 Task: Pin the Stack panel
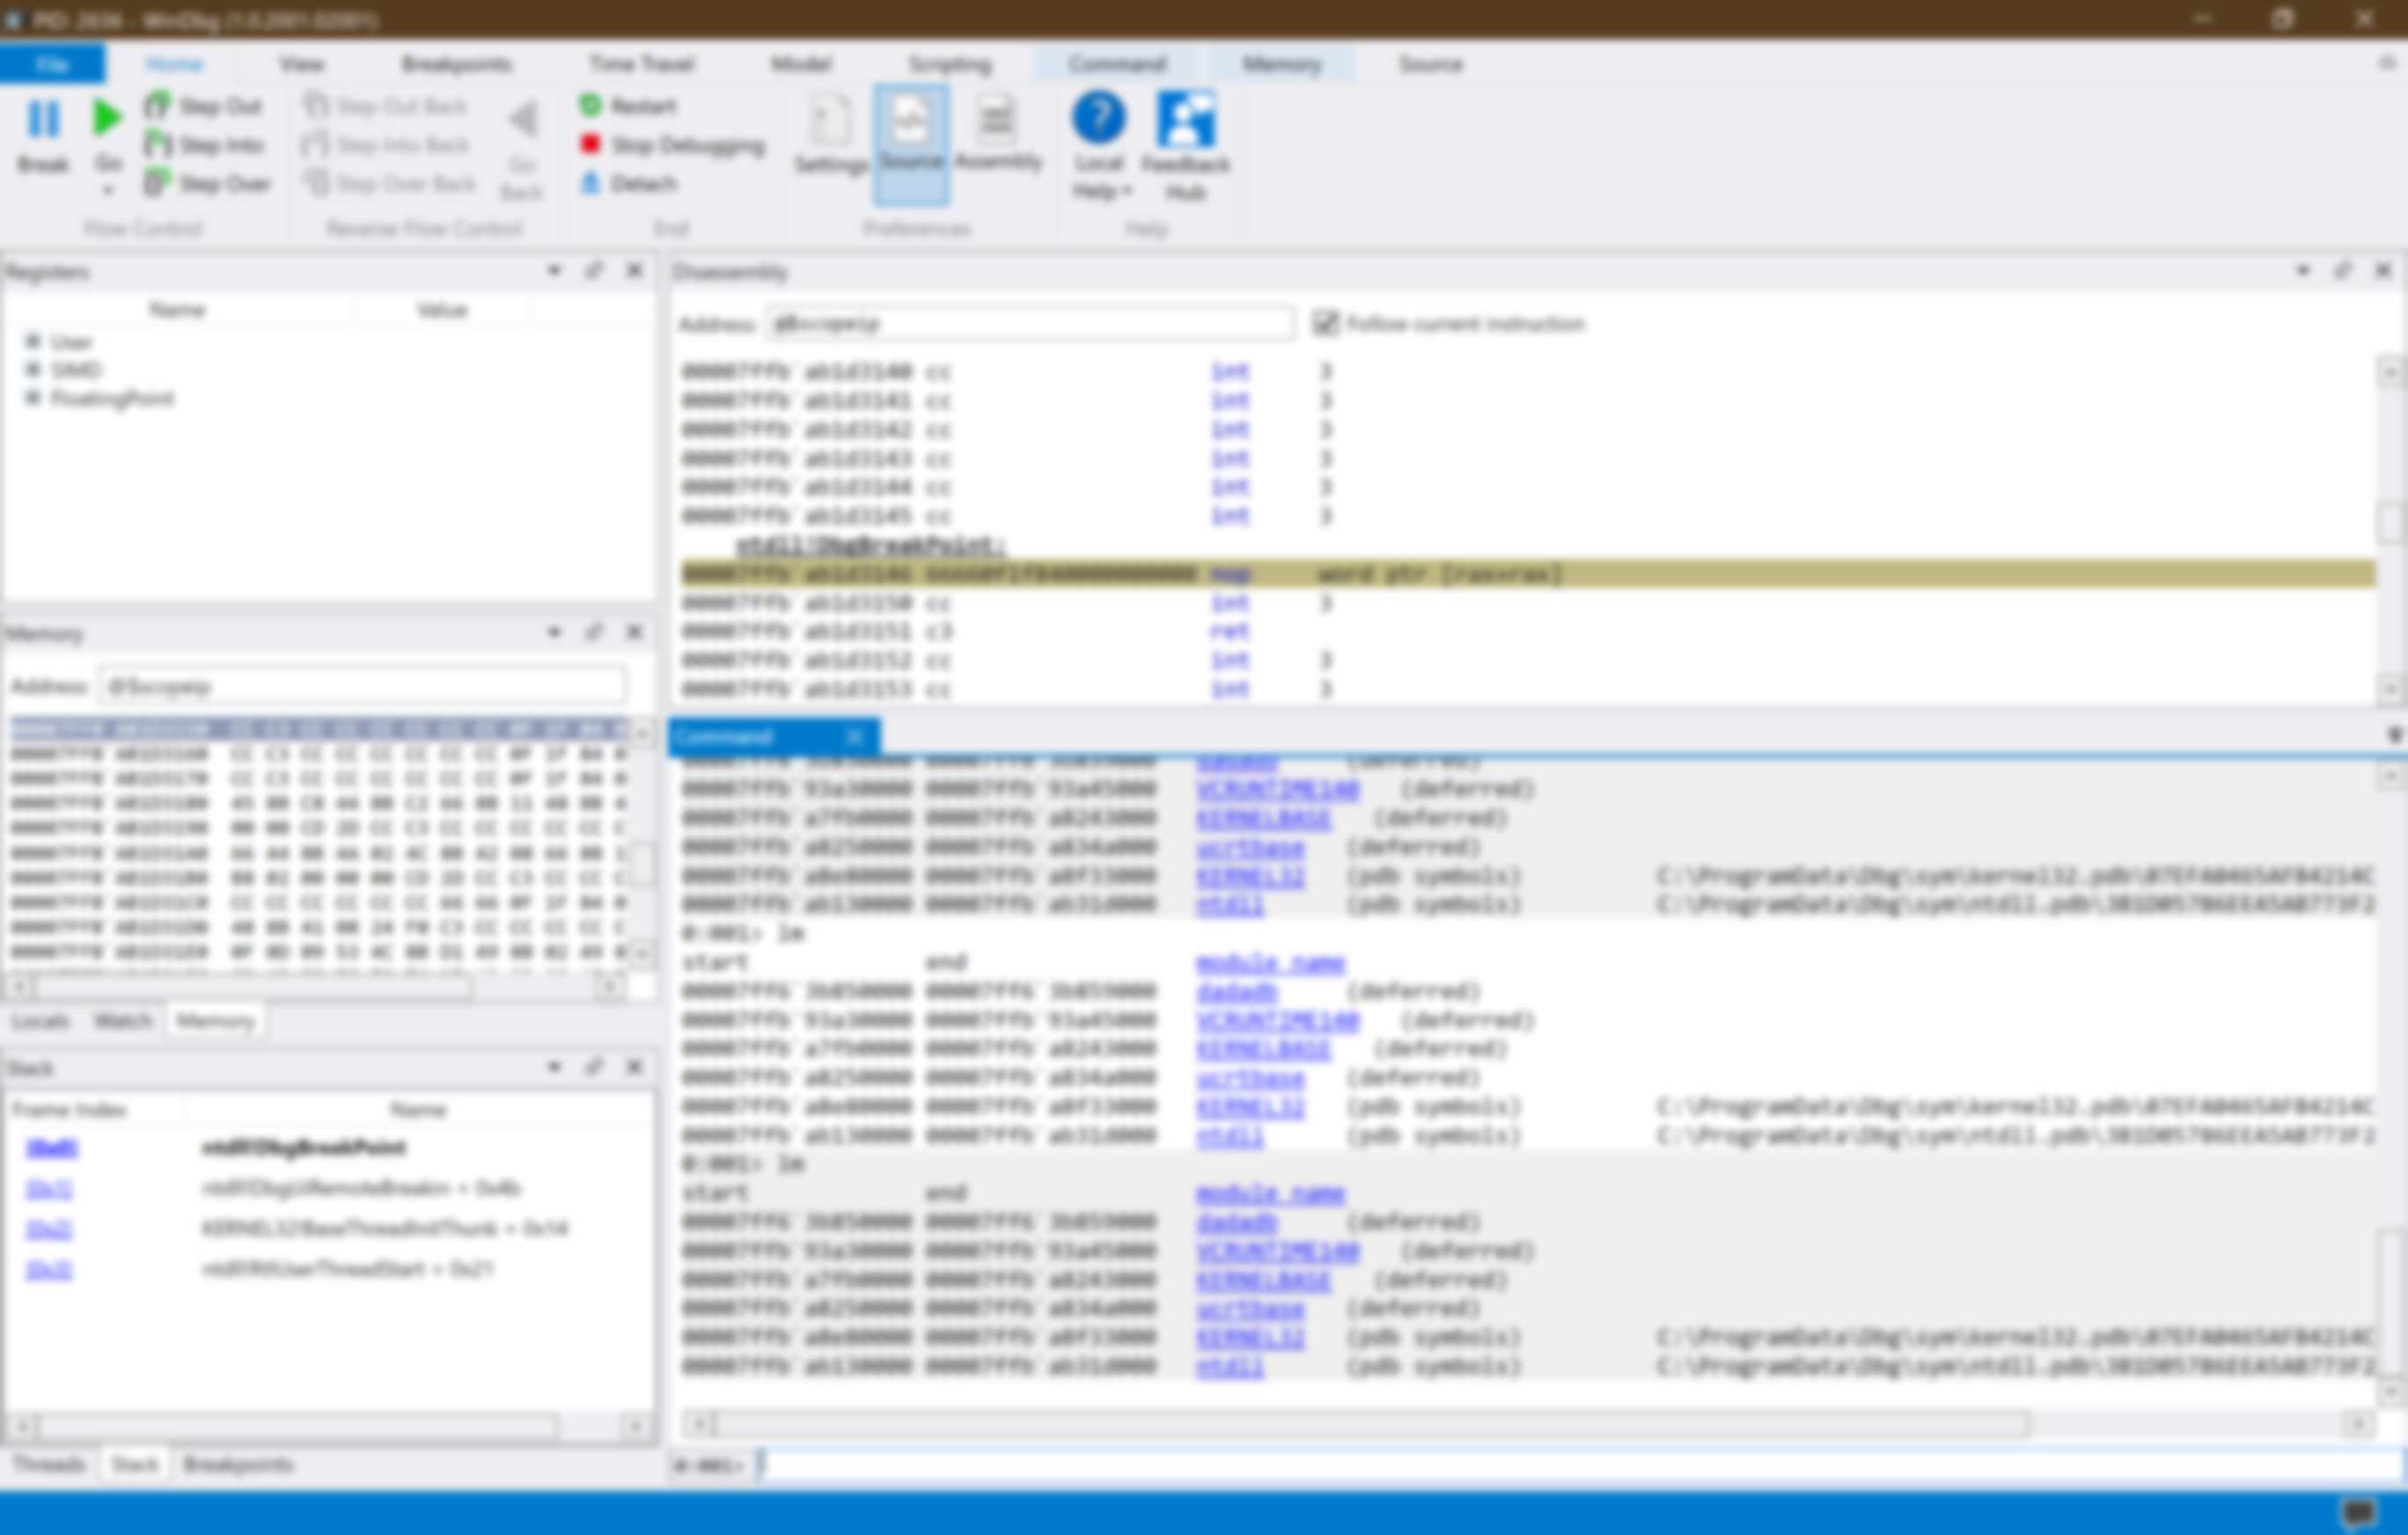[x=594, y=1067]
